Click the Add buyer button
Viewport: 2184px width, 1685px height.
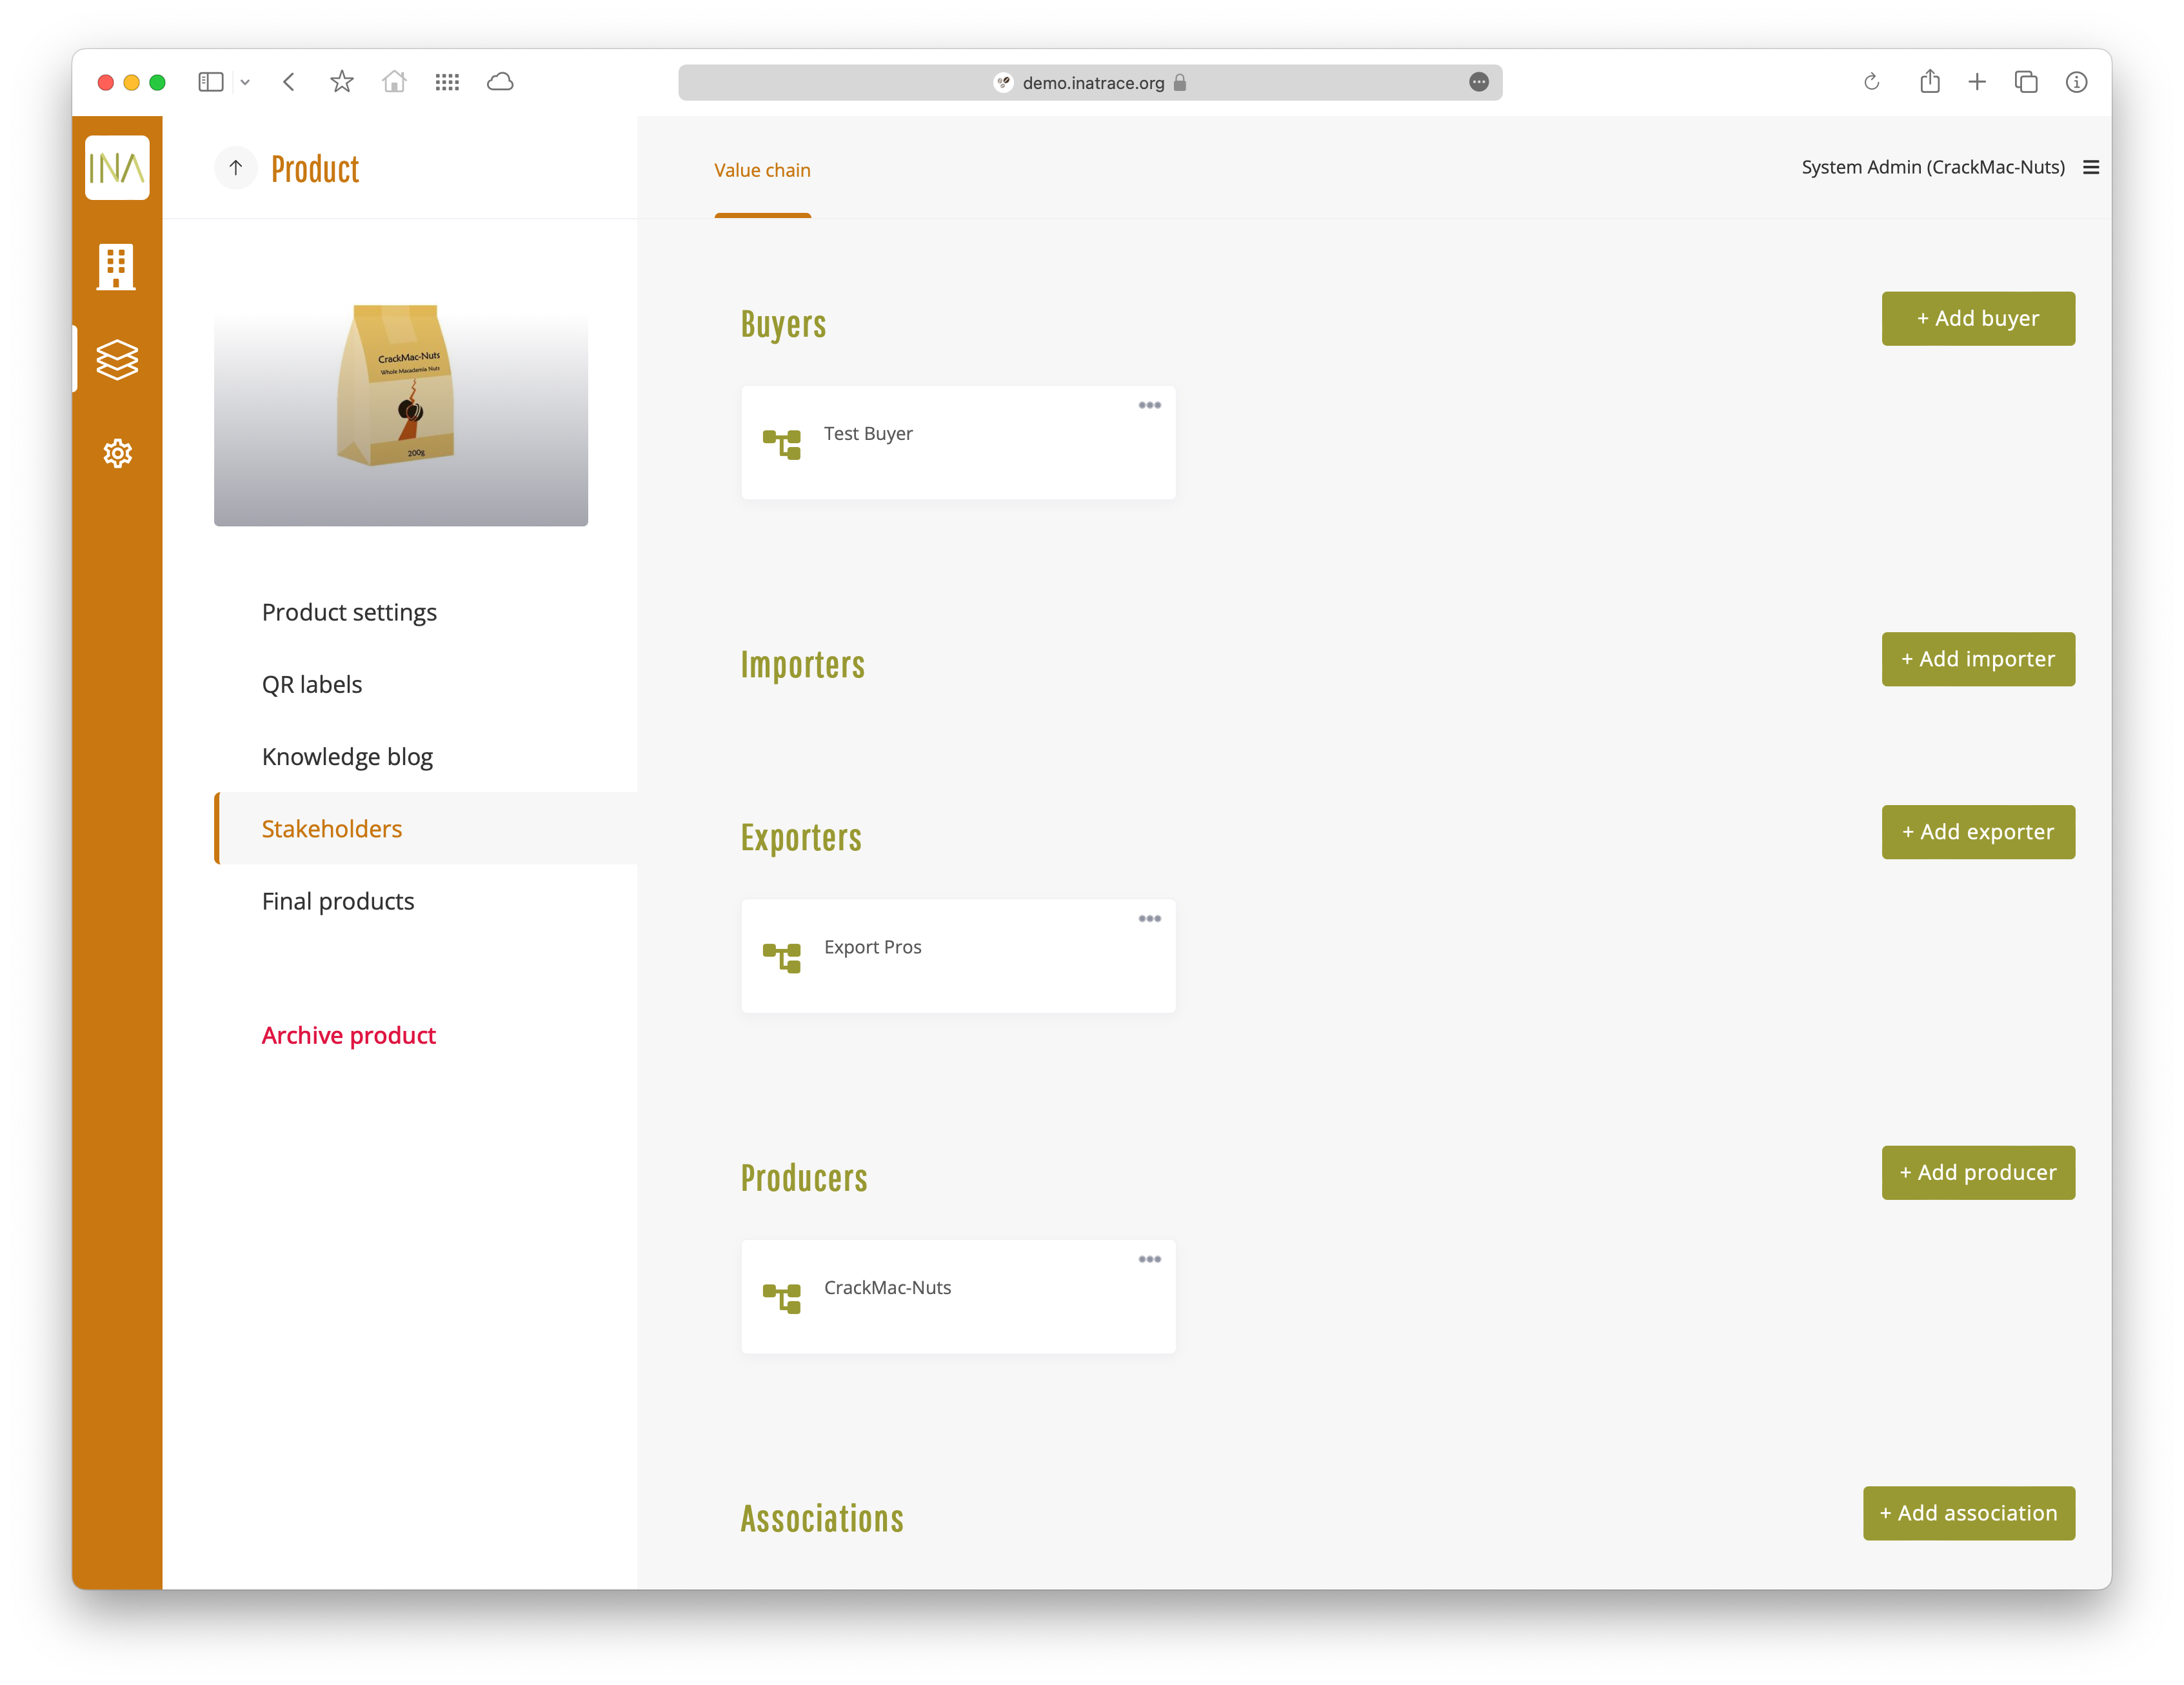[1978, 318]
